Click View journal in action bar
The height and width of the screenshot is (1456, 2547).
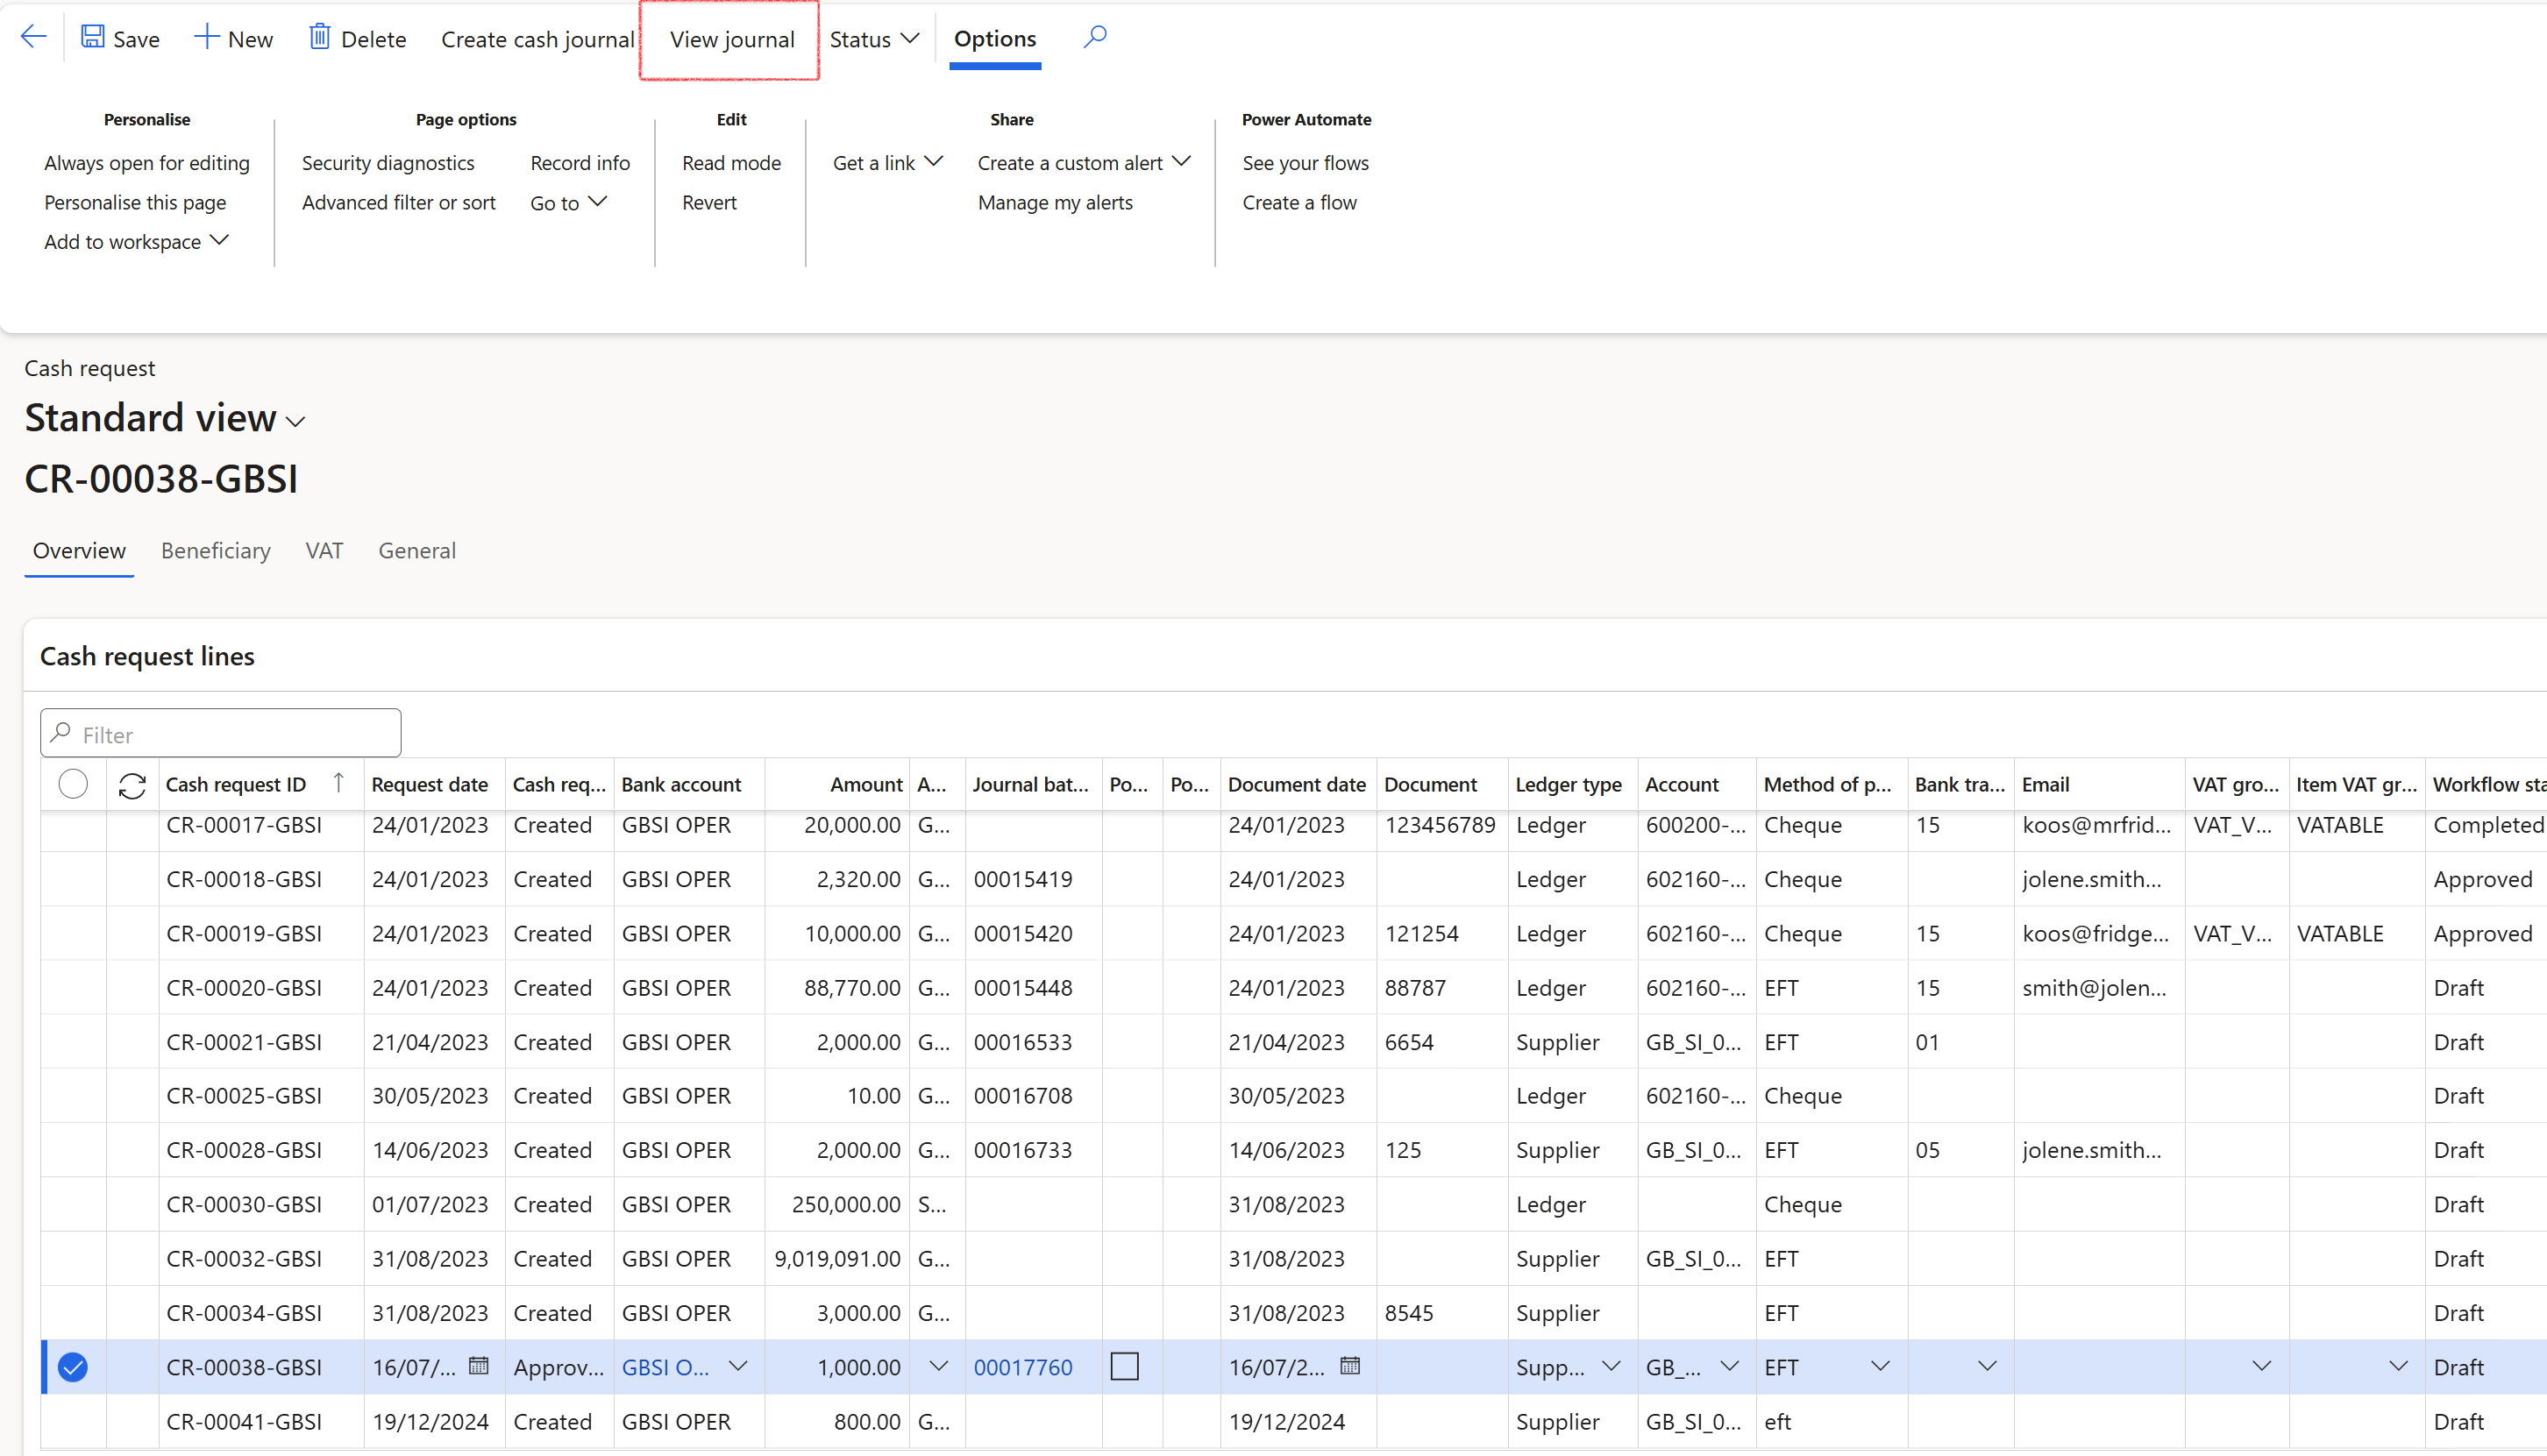click(732, 39)
